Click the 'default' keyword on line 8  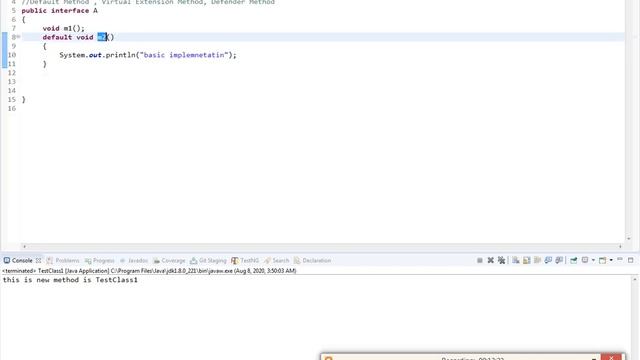pyautogui.click(x=57, y=37)
